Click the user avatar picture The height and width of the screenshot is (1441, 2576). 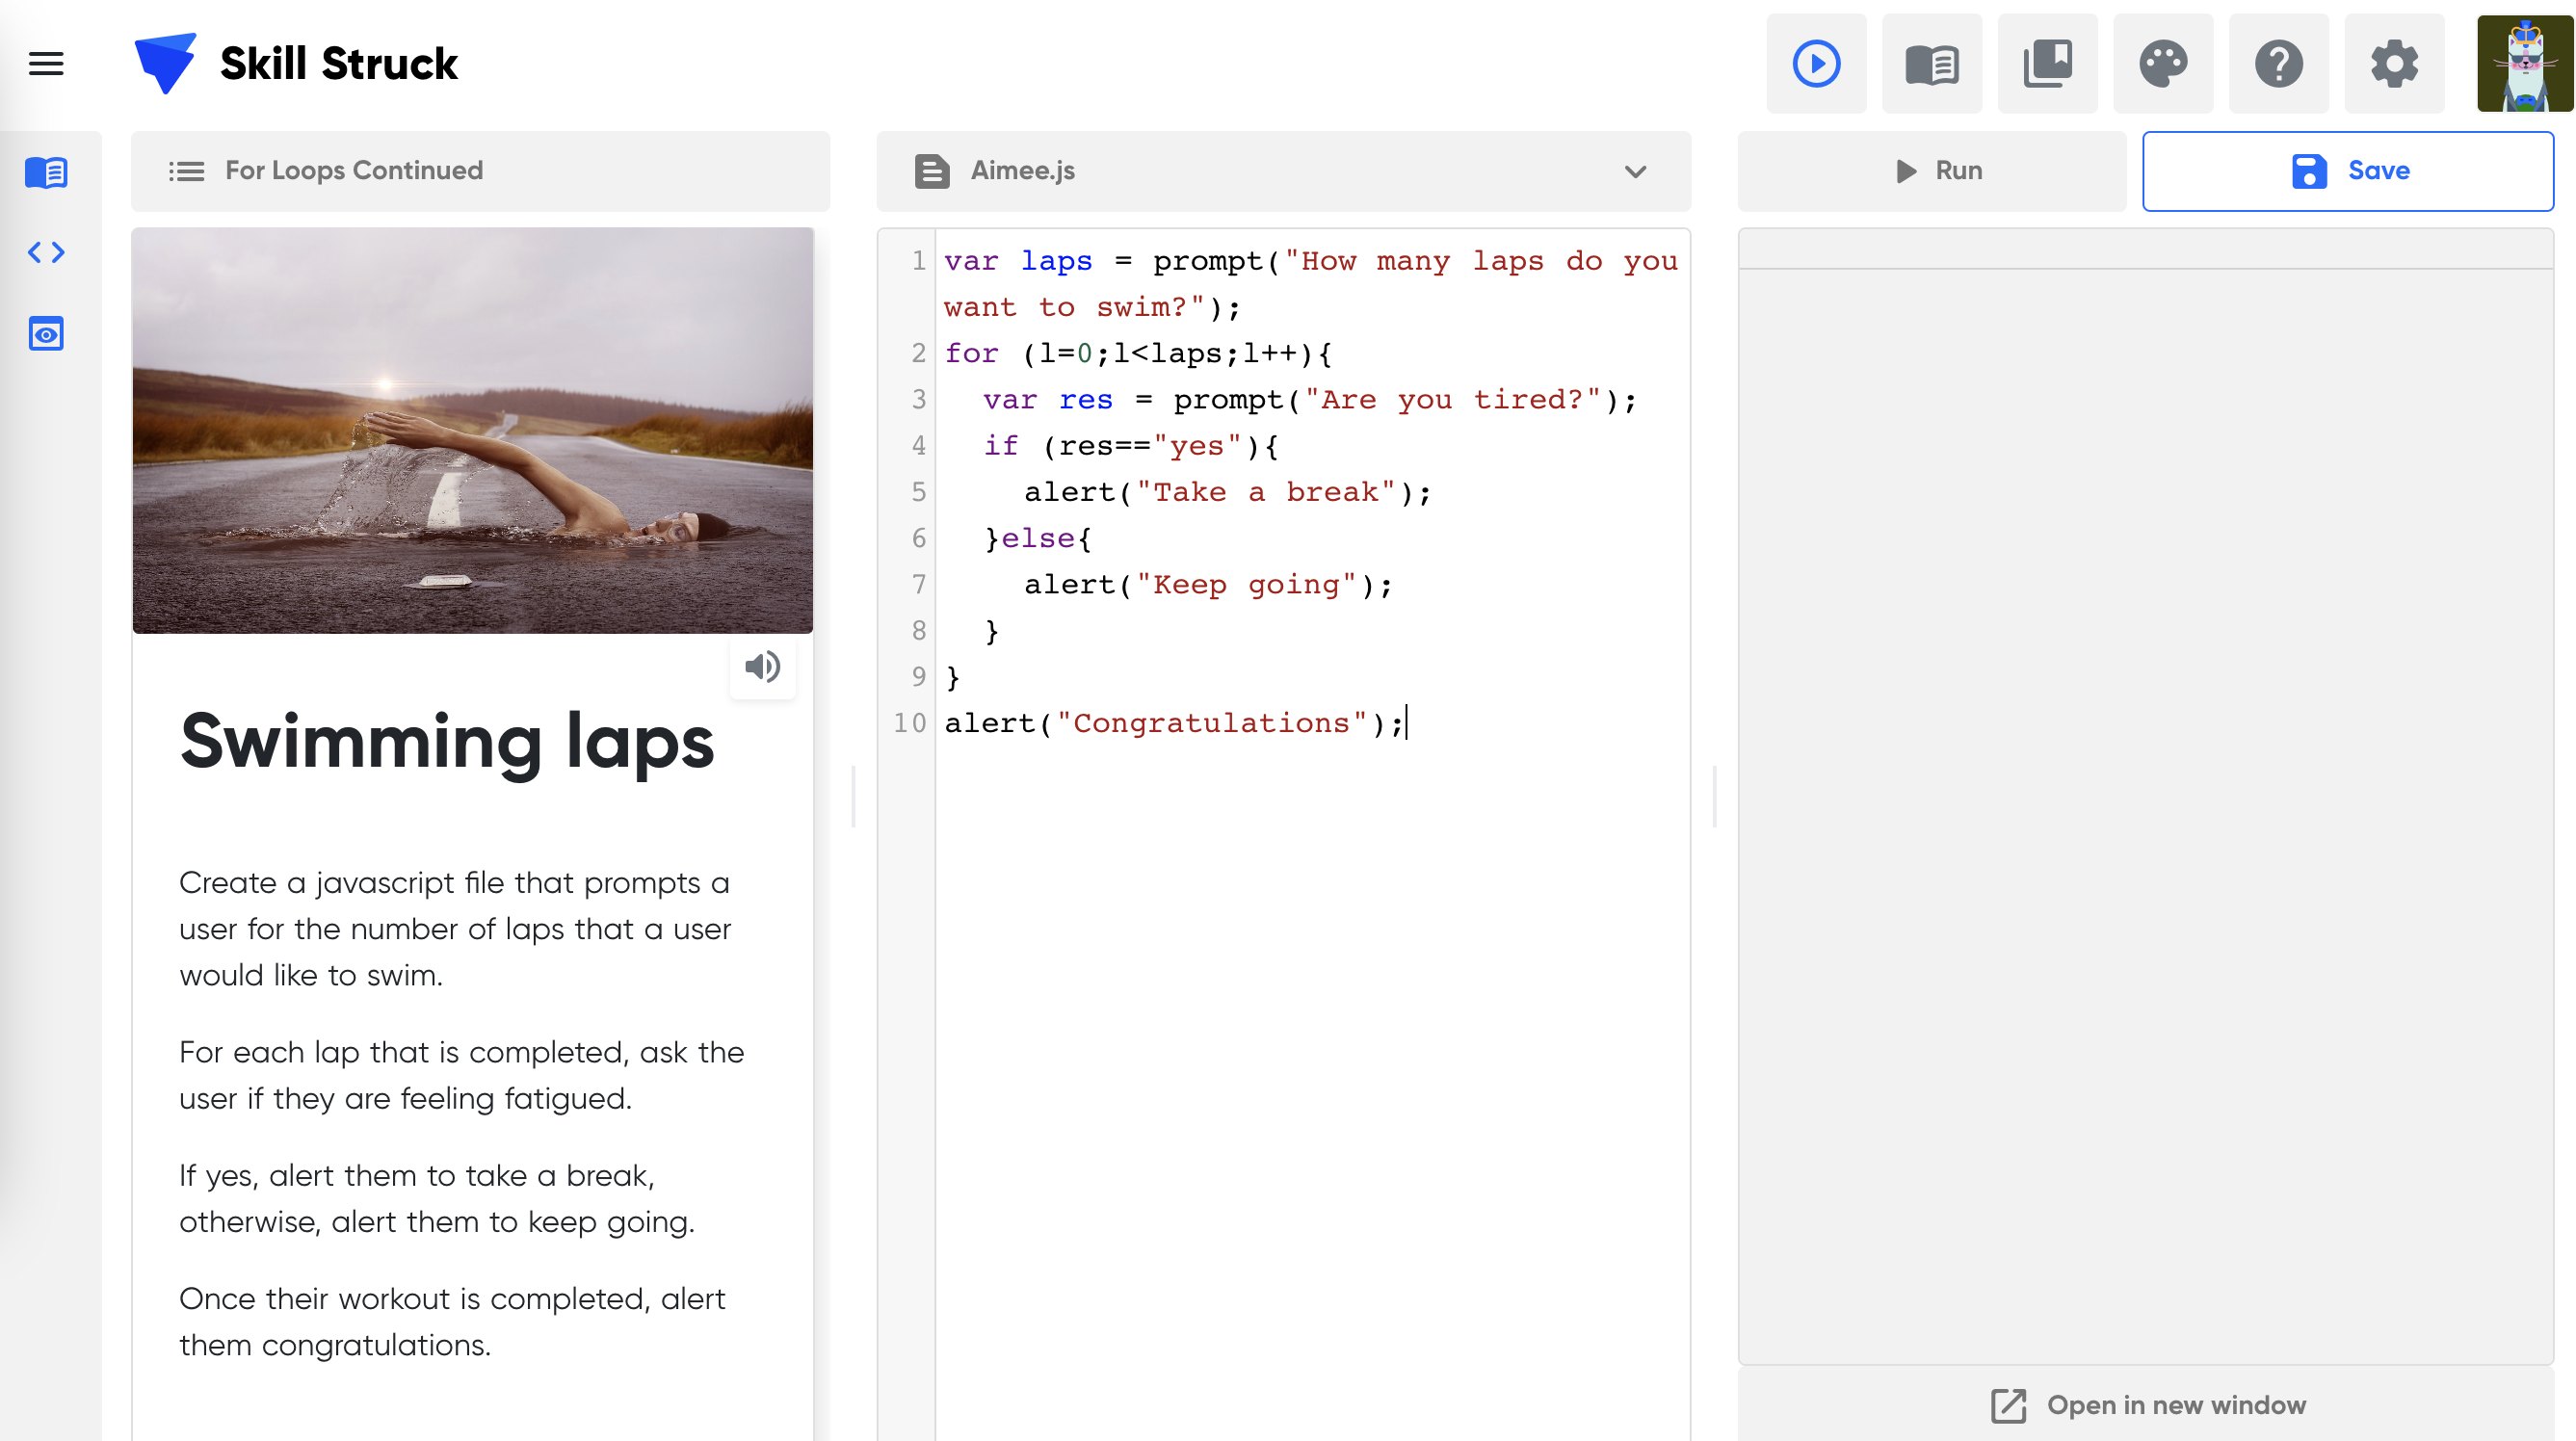[x=2524, y=63]
